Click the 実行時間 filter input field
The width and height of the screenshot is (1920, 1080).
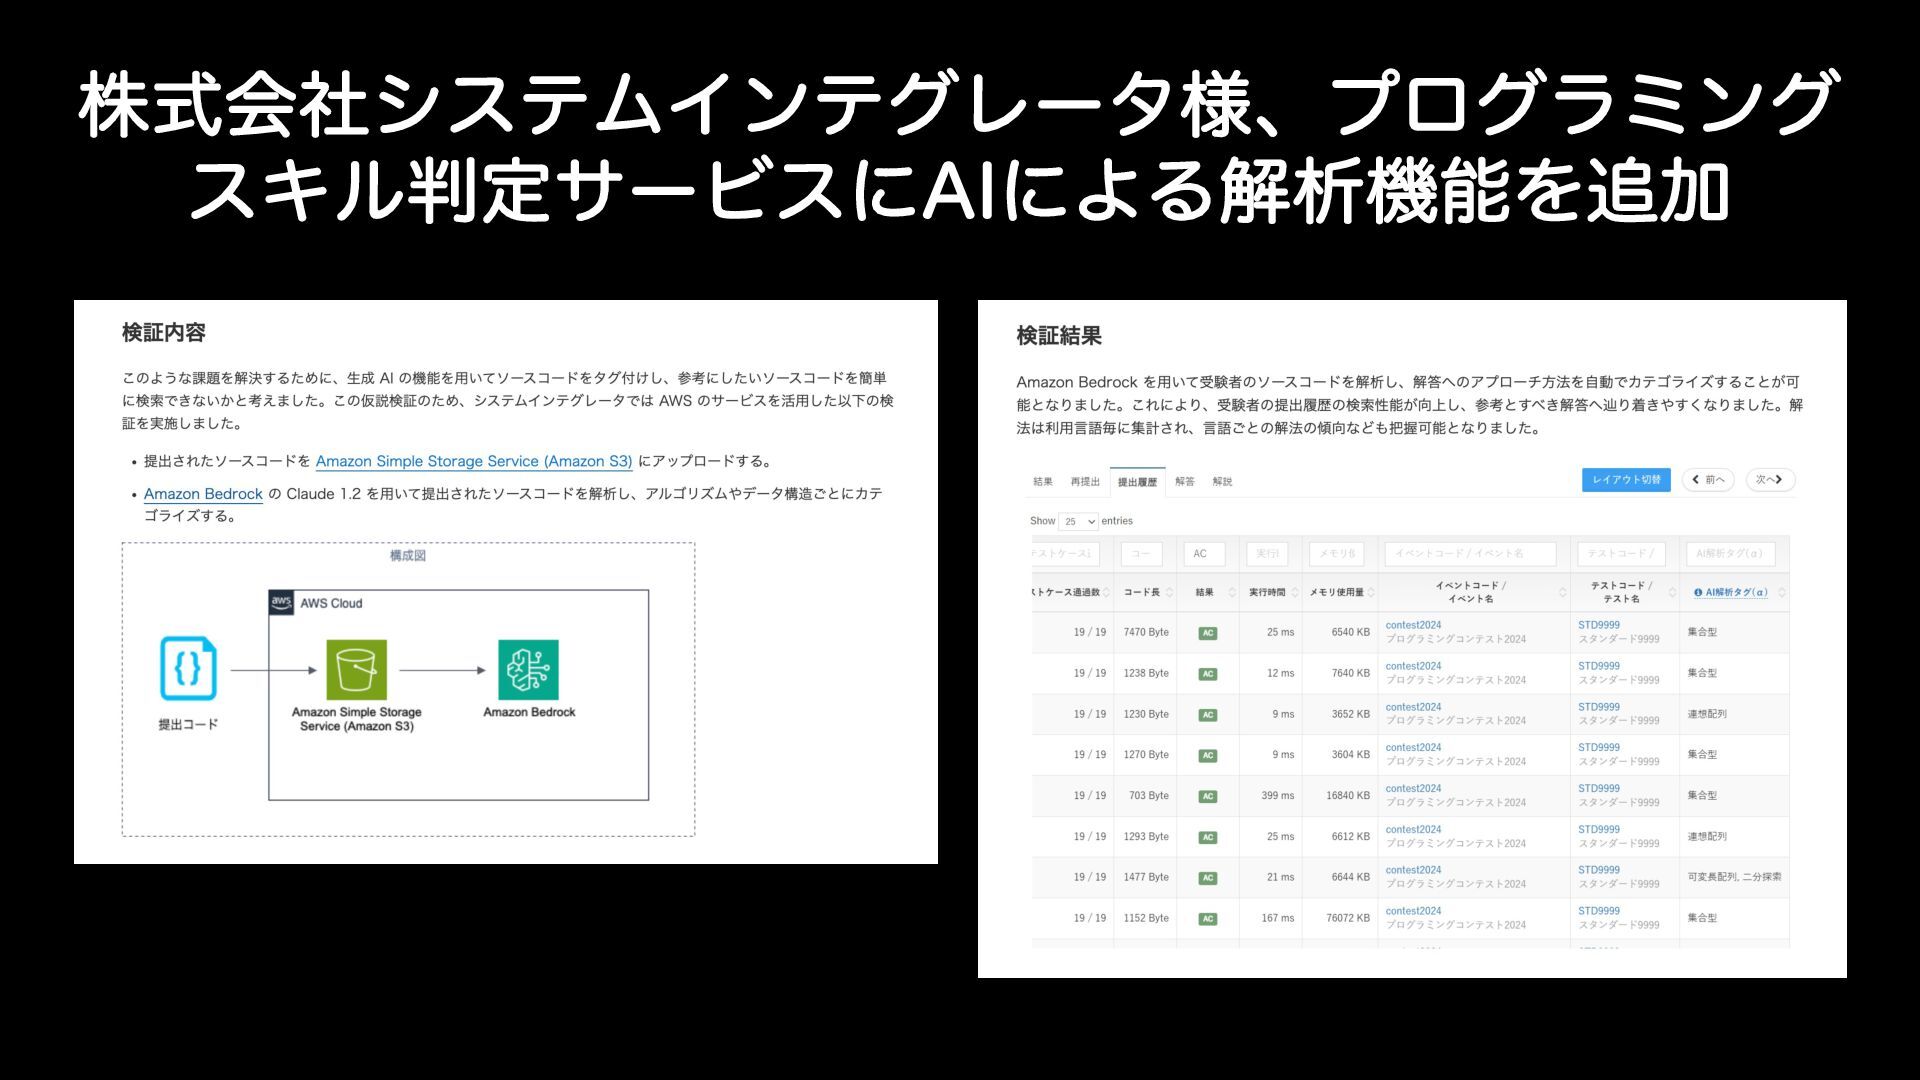point(1267,554)
